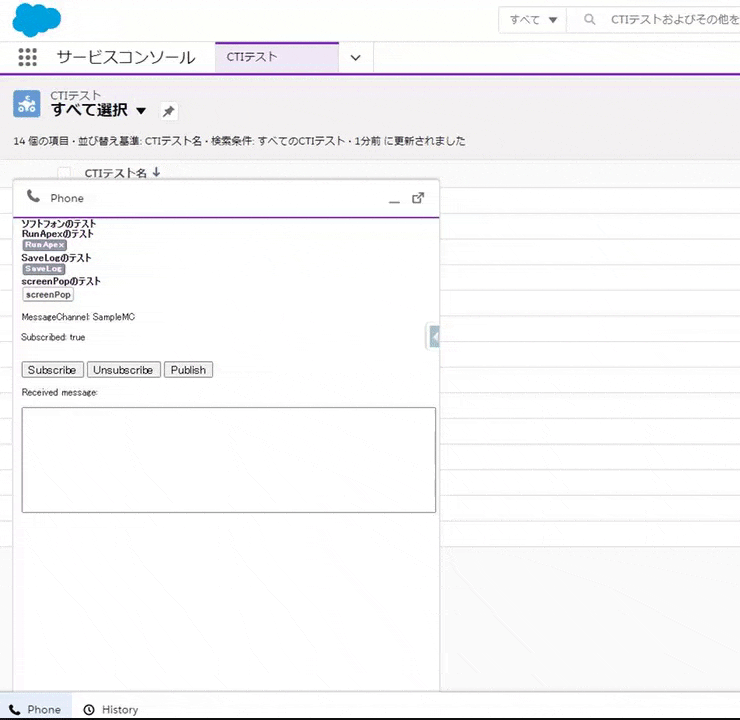Click the Salesforce cloud logo
Screen dimensions: 740x720
tap(36, 20)
